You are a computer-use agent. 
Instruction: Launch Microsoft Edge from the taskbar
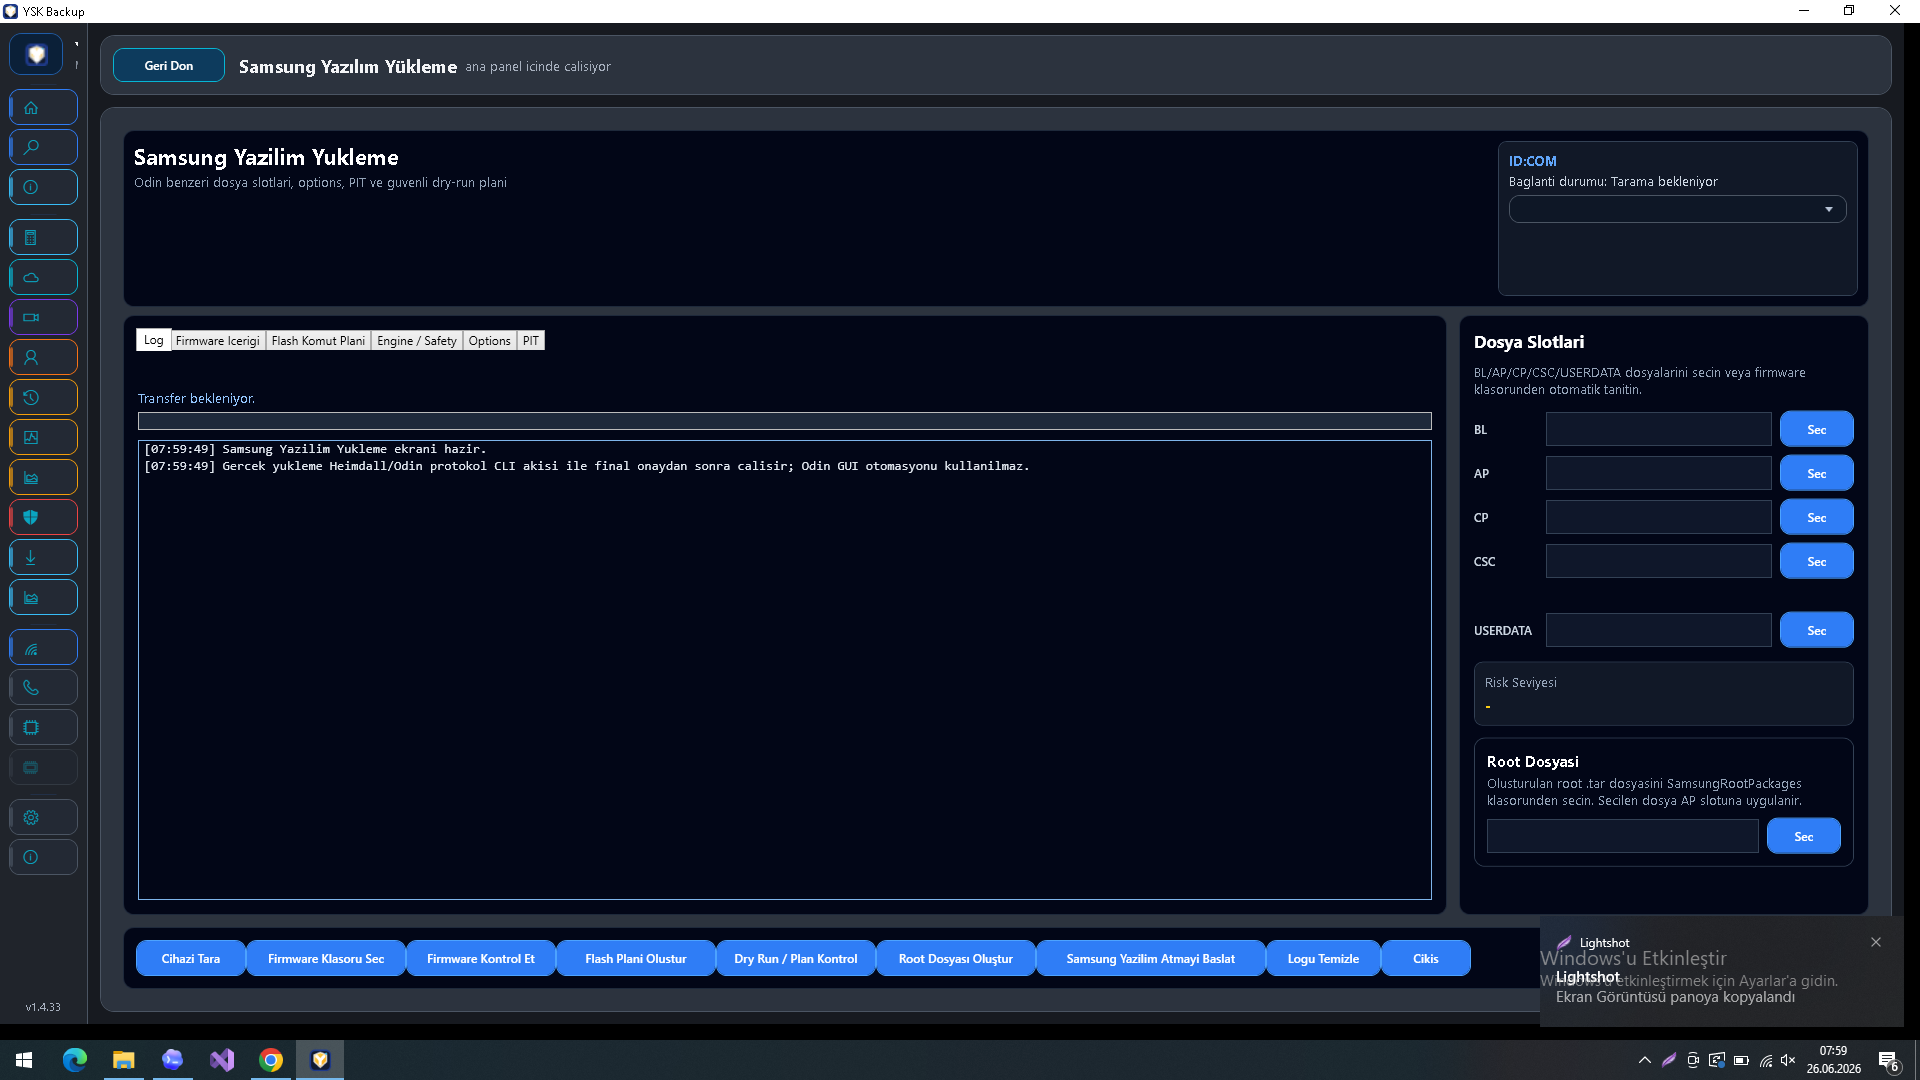(74, 1060)
